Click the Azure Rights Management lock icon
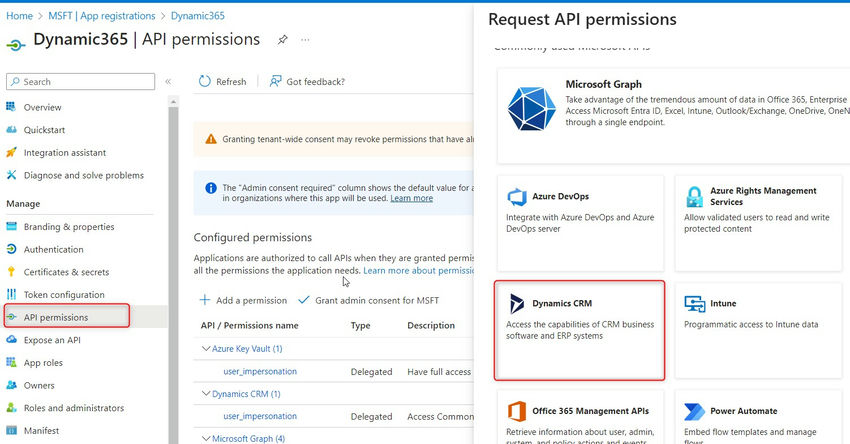The width and height of the screenshot is (850, 444). [x=694, y=196]
